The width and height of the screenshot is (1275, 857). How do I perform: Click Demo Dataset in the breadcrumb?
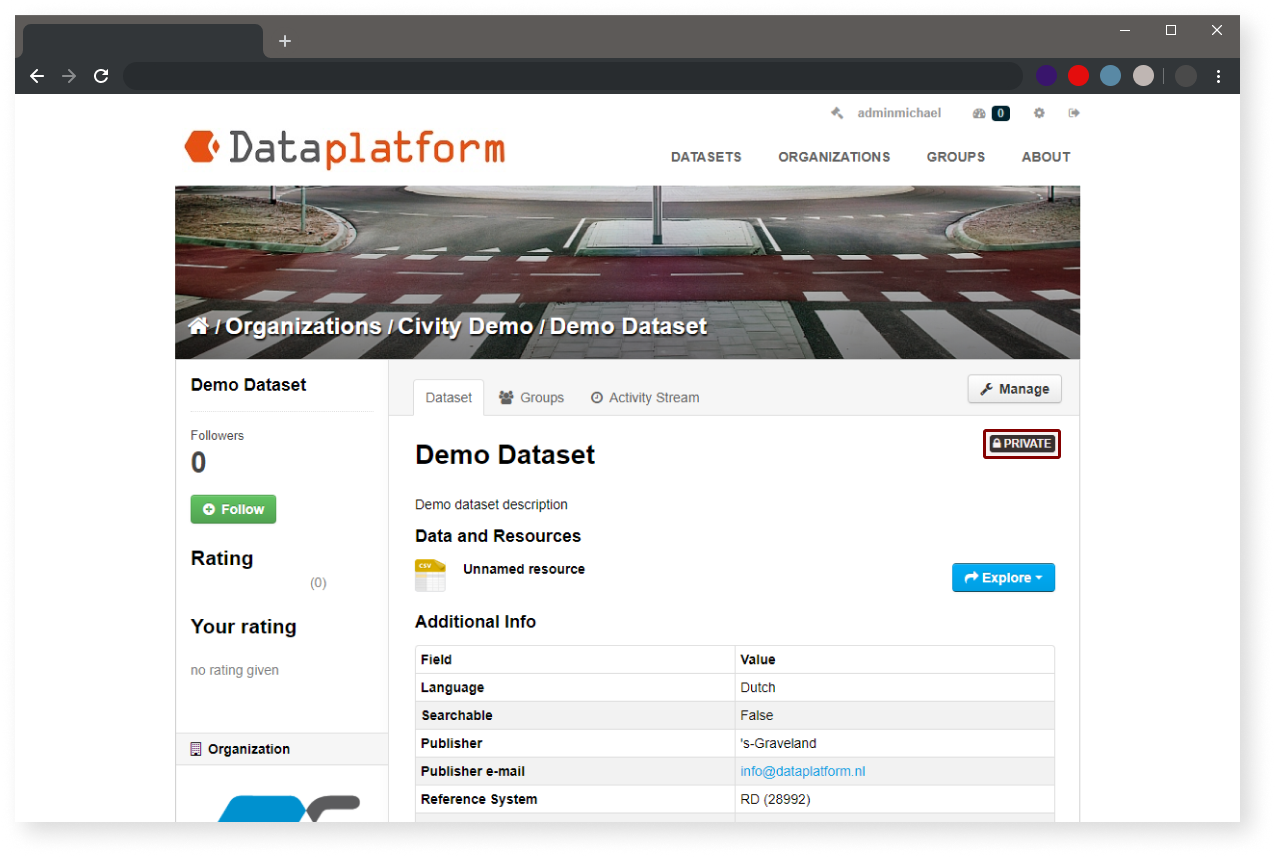click(628, 327)
